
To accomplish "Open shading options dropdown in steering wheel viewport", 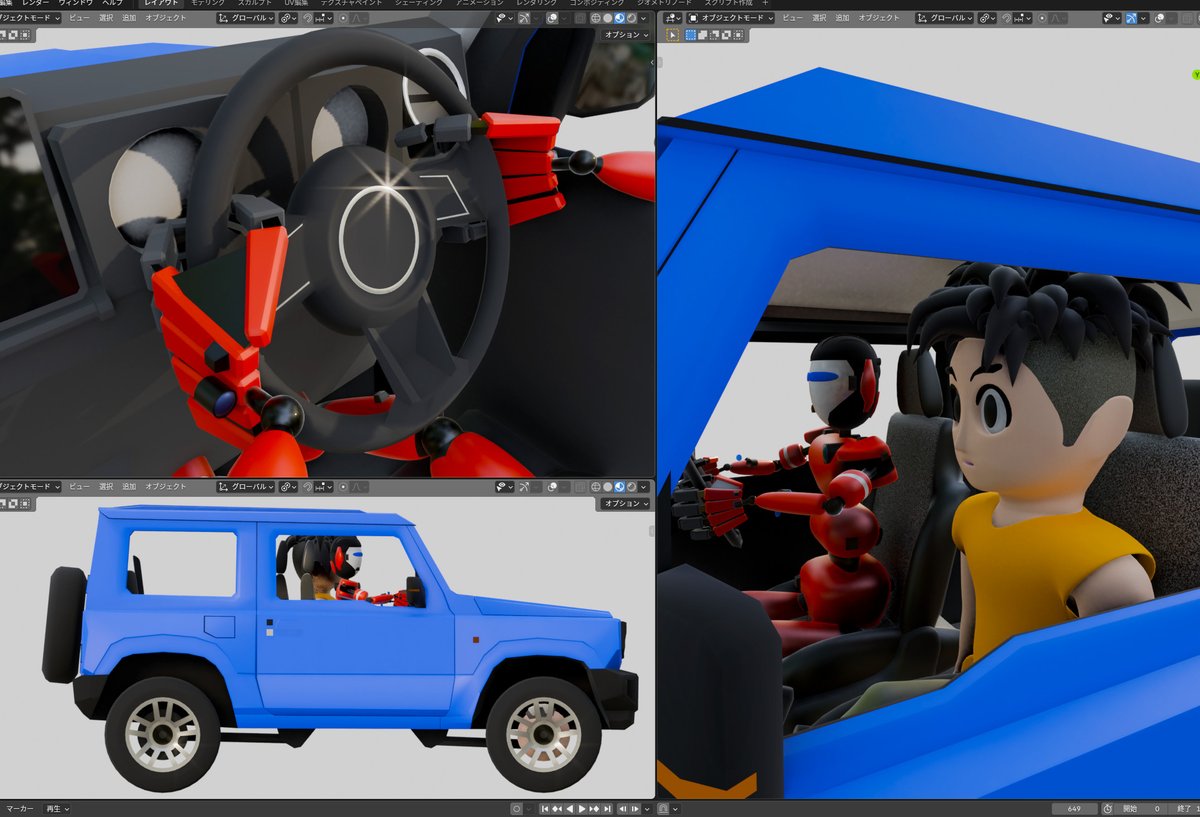I will [643, 18].
